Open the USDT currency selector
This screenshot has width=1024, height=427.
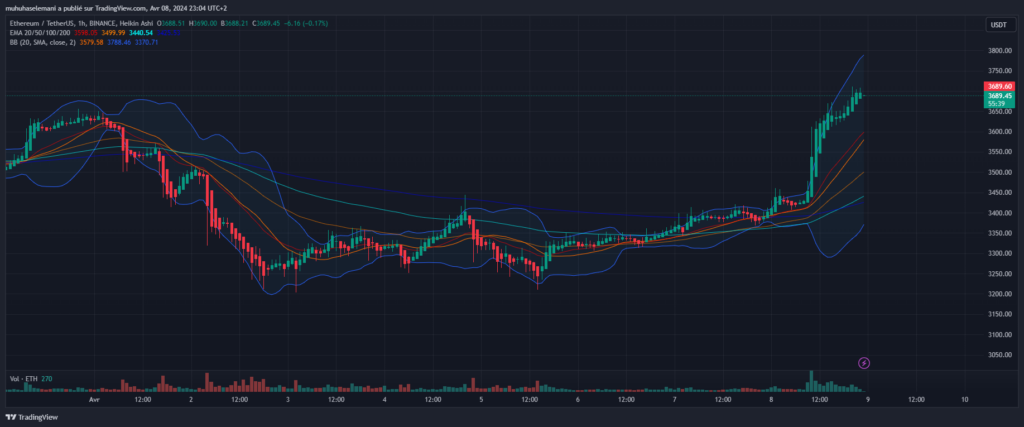point(997,24)
